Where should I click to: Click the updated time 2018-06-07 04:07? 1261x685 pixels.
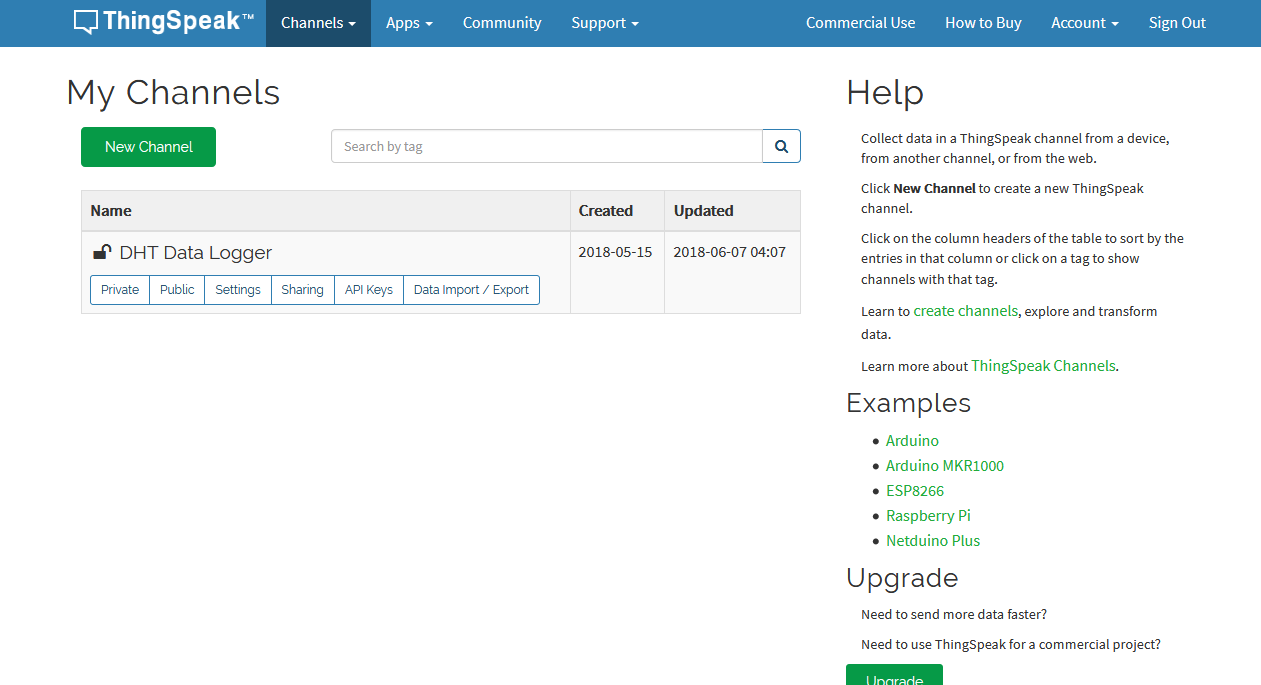(x=729, y=252)
